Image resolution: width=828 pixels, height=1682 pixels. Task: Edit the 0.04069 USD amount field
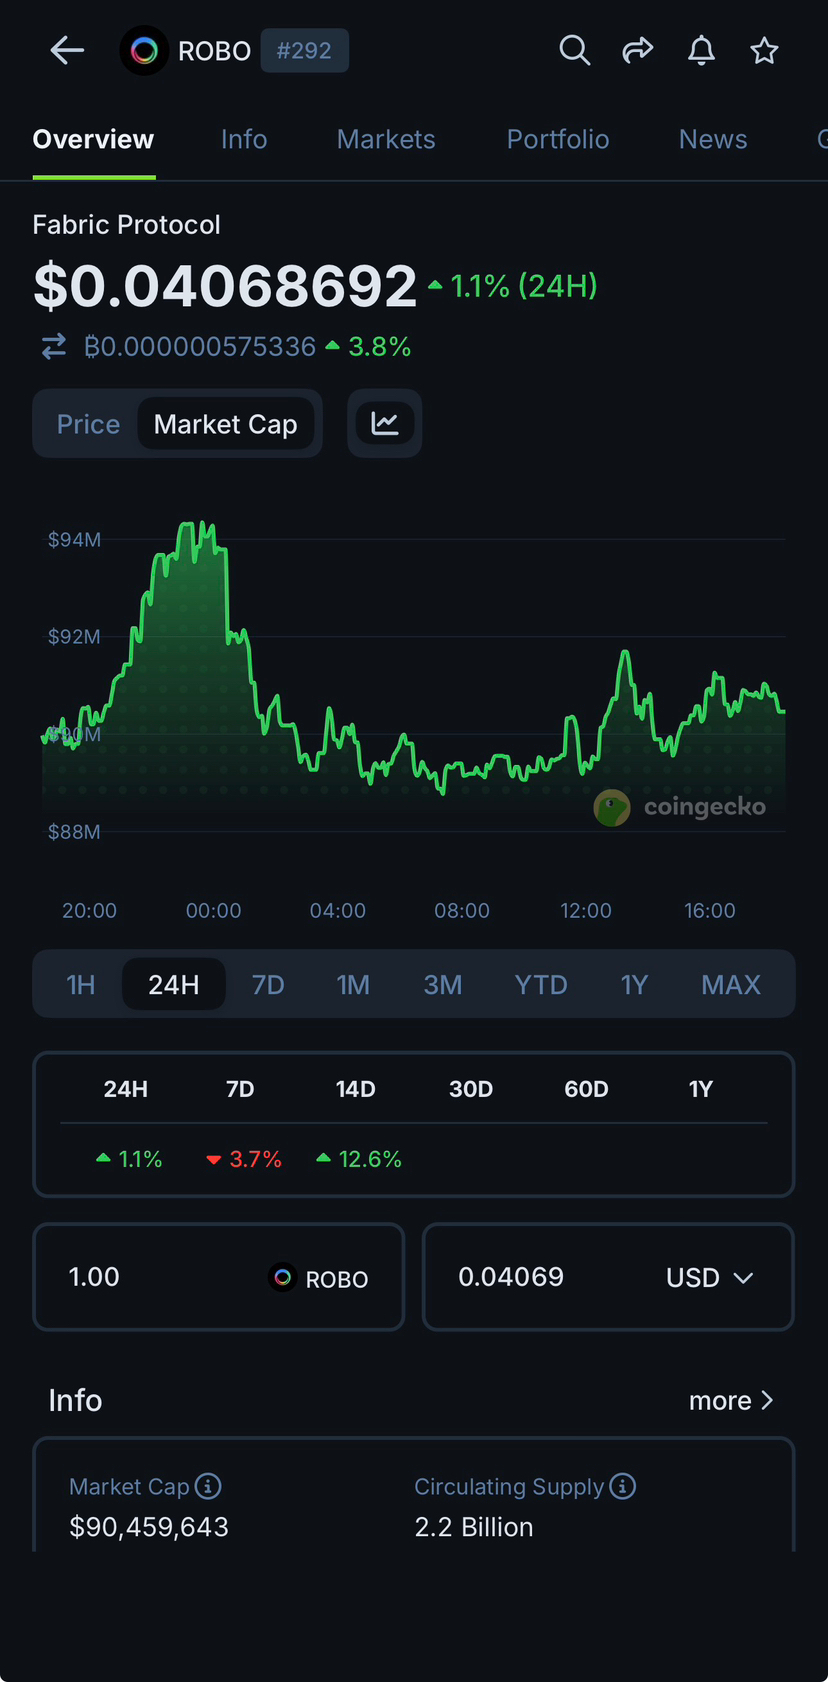608,1277
